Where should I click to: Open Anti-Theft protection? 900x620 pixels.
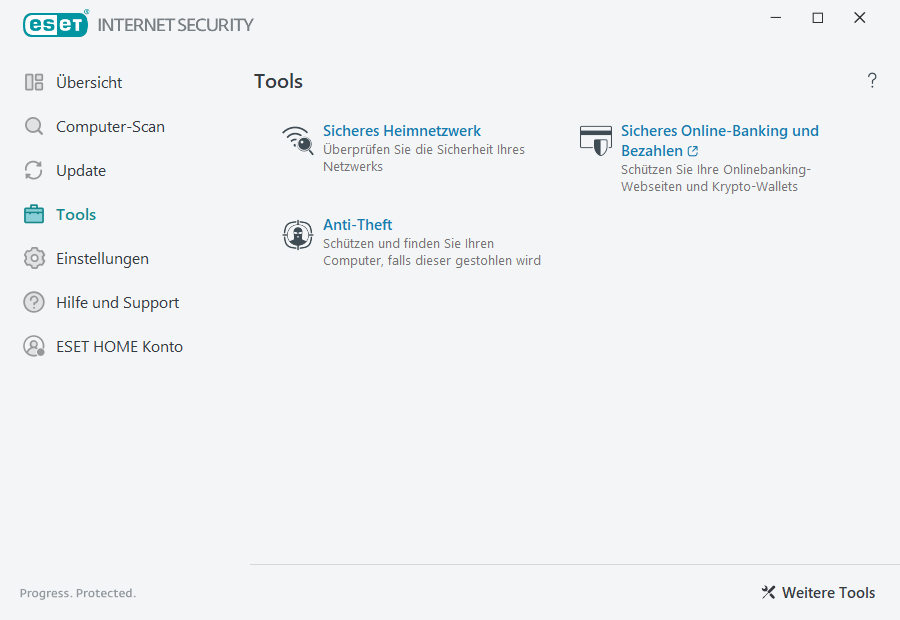357,224
